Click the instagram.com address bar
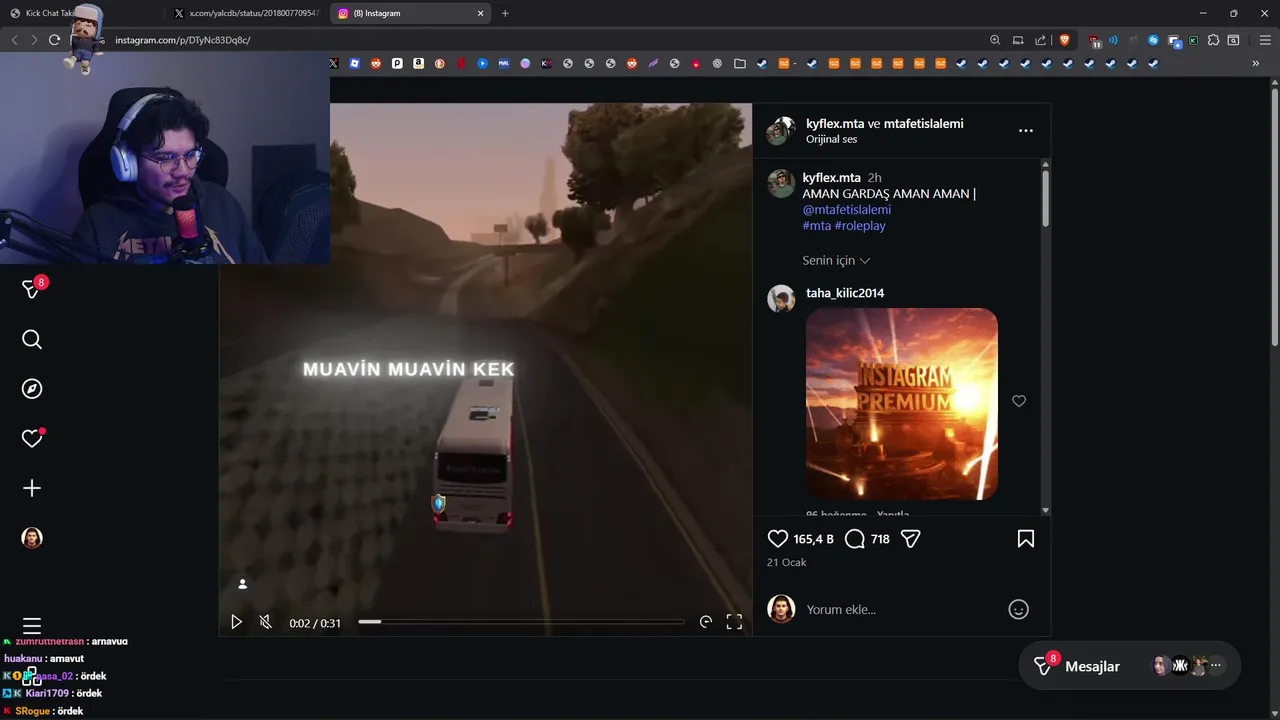The width and height of the screenshot is (1280, 720). tap(540, 40)
